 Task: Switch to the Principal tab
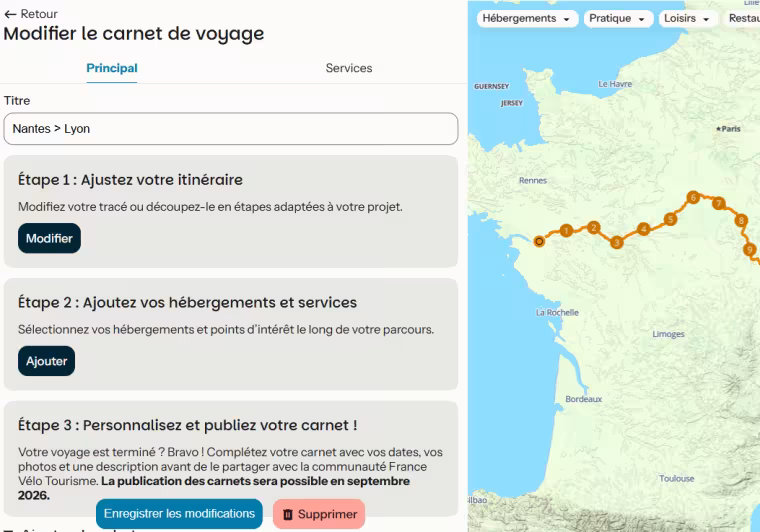[112, 68]
